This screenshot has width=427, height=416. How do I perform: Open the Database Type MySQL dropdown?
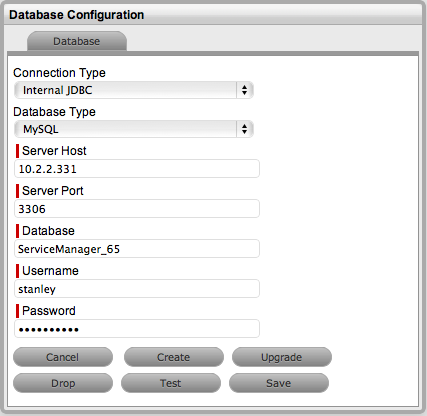134,129
